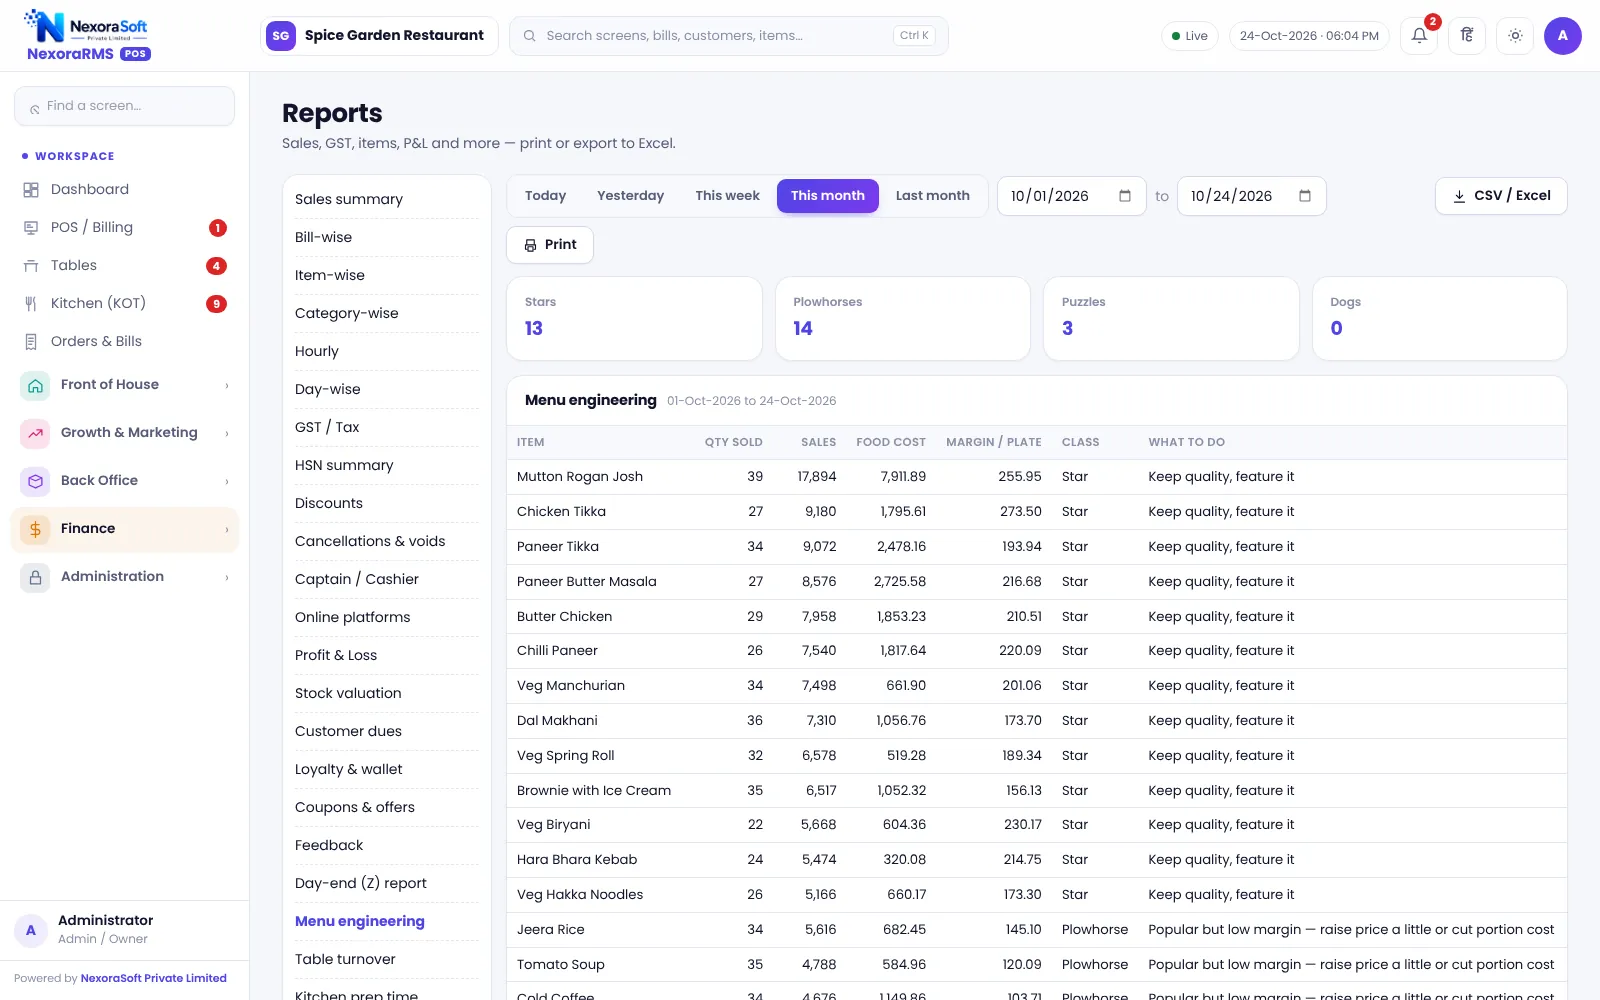Open the Profit & Loss report
The width and height of the screenshot is (1600, 1000).
(387, 656)
